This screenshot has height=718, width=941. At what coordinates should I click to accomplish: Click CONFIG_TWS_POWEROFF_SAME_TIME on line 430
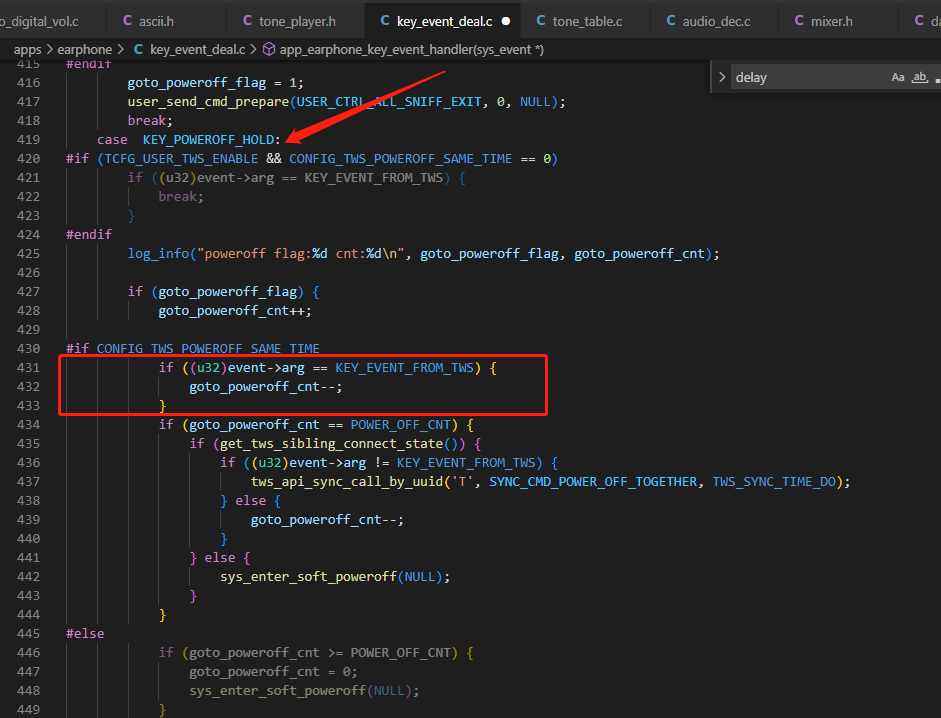point(208,349)
